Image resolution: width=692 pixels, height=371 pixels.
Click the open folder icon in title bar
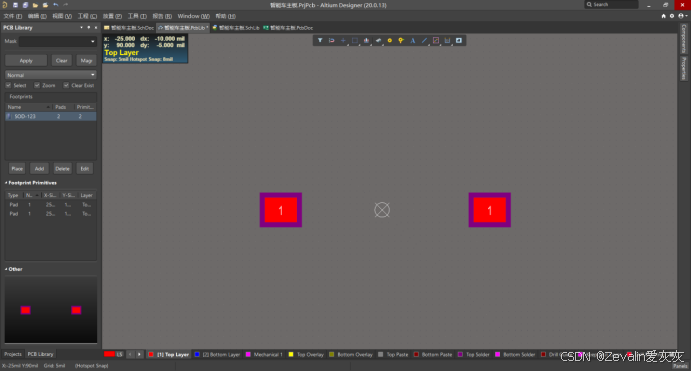pyautogui.click(x=35, y=5)
